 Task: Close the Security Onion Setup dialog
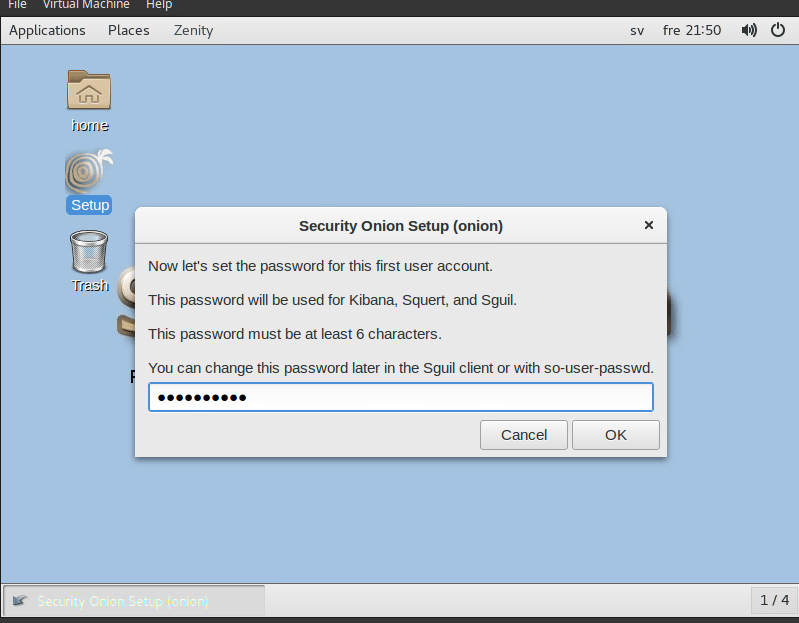coord(649,225)
